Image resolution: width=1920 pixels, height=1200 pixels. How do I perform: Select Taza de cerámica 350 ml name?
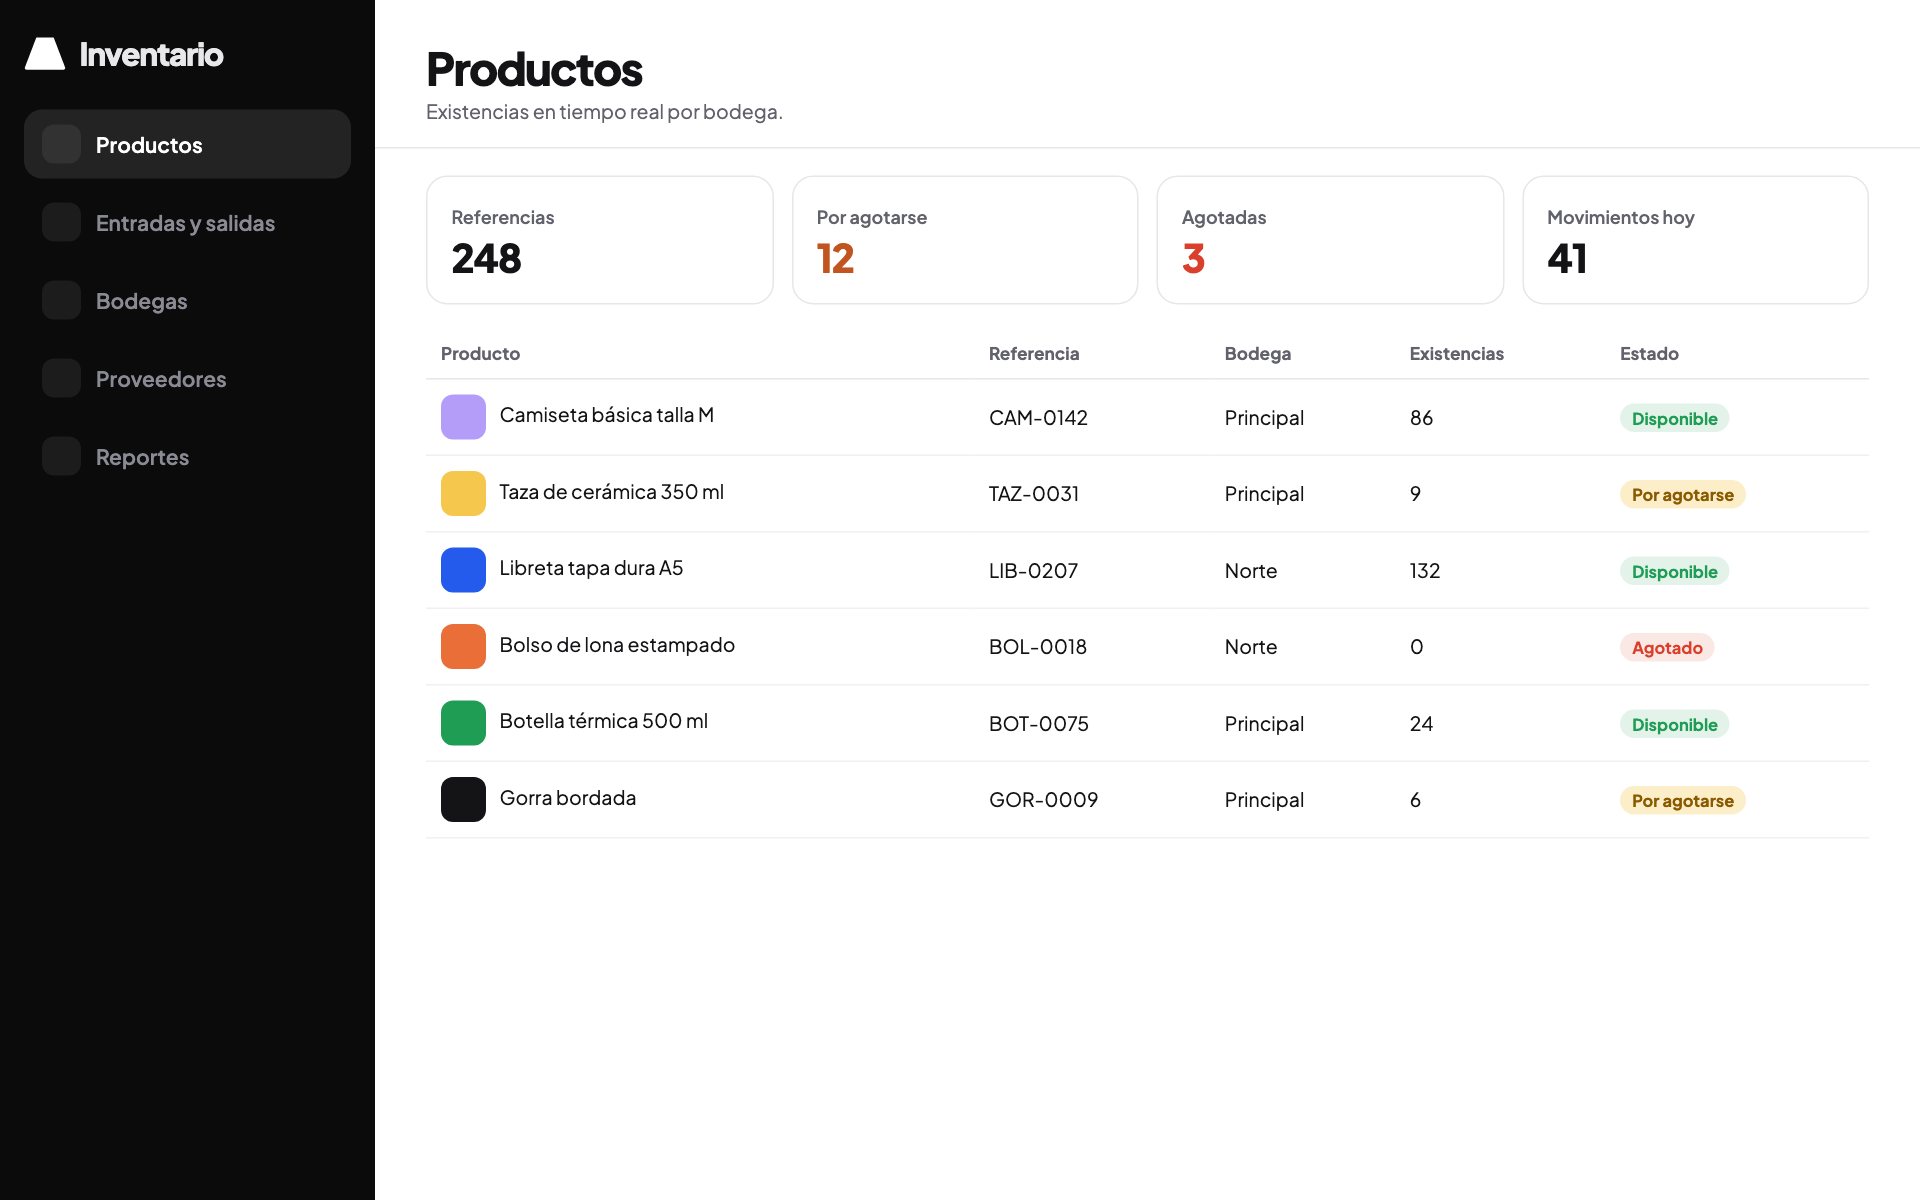click(612, 492)
